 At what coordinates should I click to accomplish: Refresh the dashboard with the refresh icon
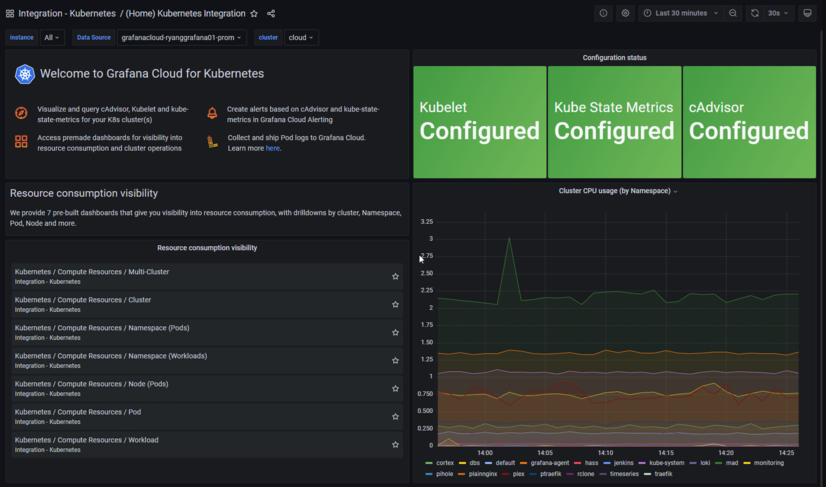(755, 13)
